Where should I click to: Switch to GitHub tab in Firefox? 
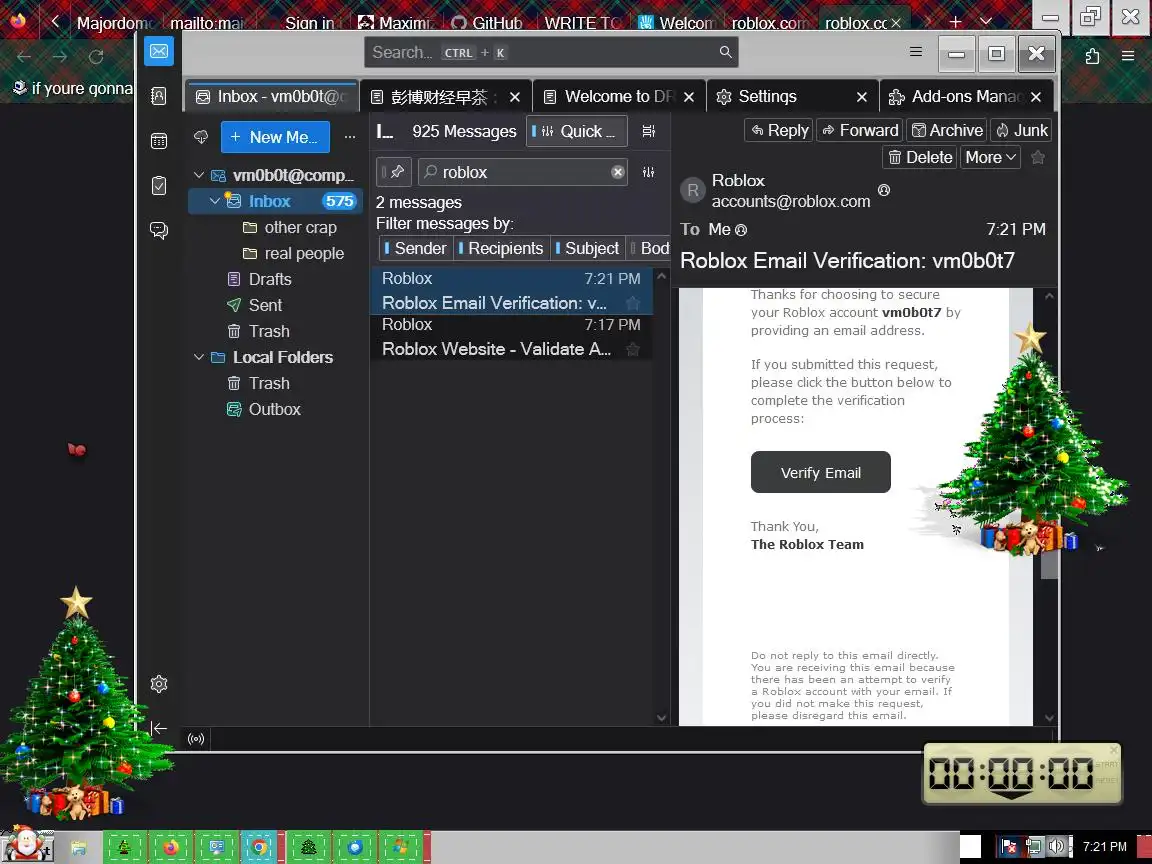click(x=487, y=23)
